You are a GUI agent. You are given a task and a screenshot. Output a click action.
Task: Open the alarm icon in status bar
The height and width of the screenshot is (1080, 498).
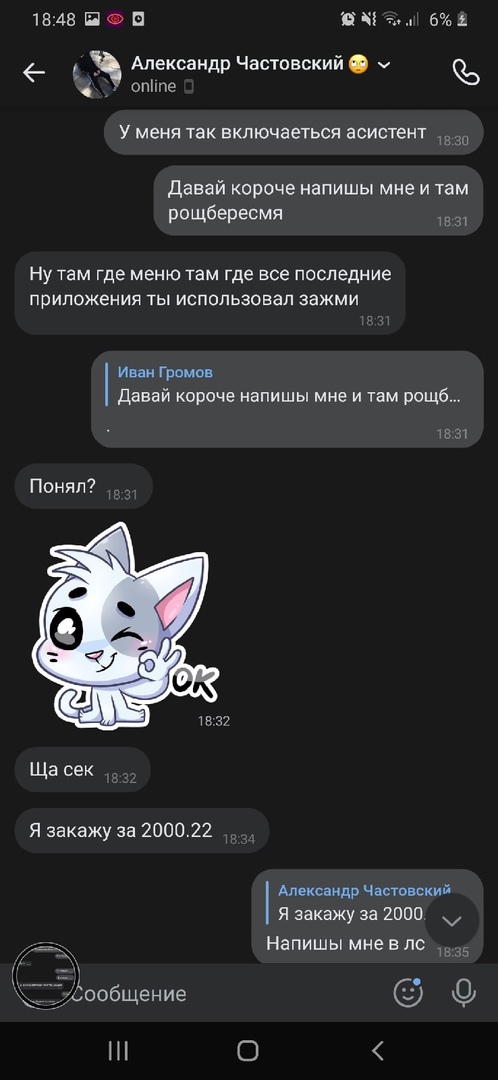pyautogui.click(x=348, y=19)
